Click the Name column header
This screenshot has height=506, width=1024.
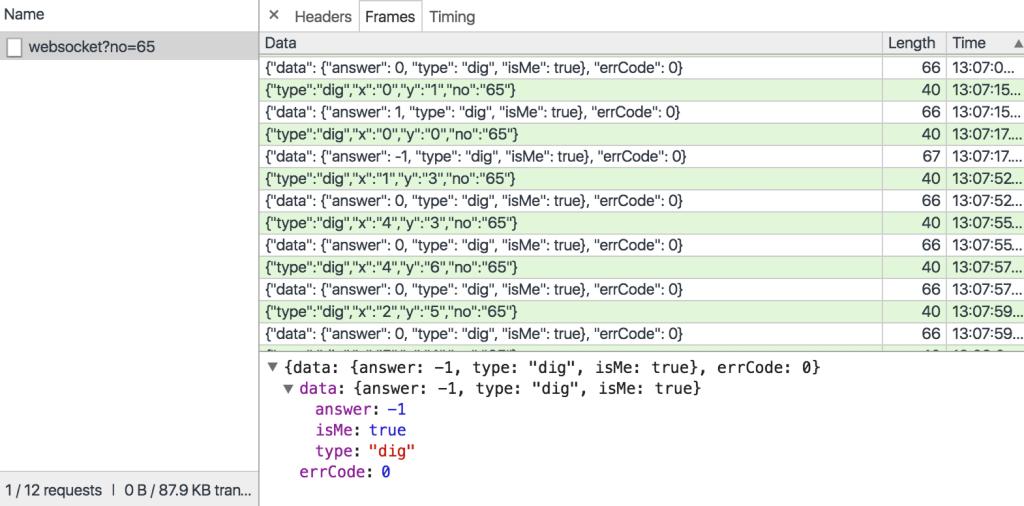(24, 15)
